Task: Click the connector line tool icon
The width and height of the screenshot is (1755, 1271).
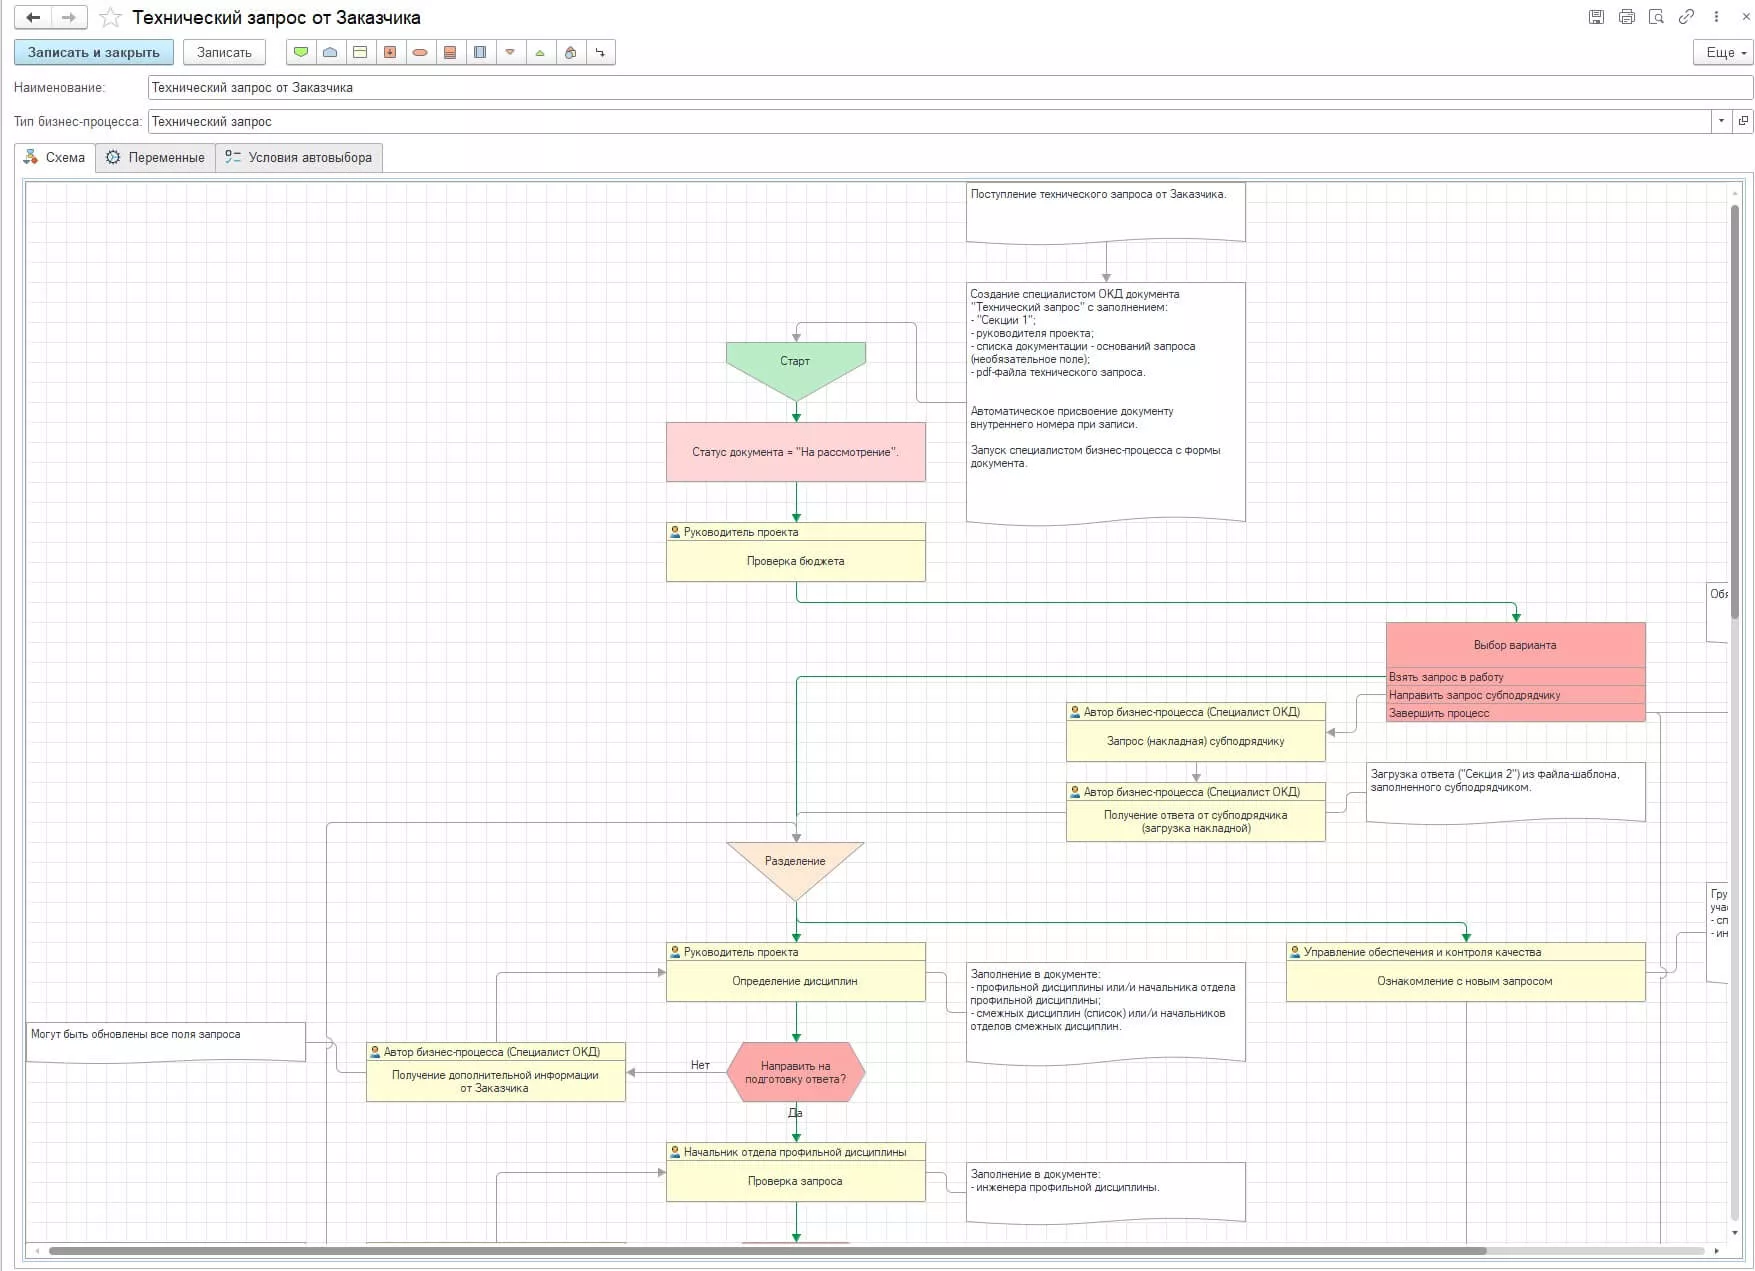Action: point(600,52)
